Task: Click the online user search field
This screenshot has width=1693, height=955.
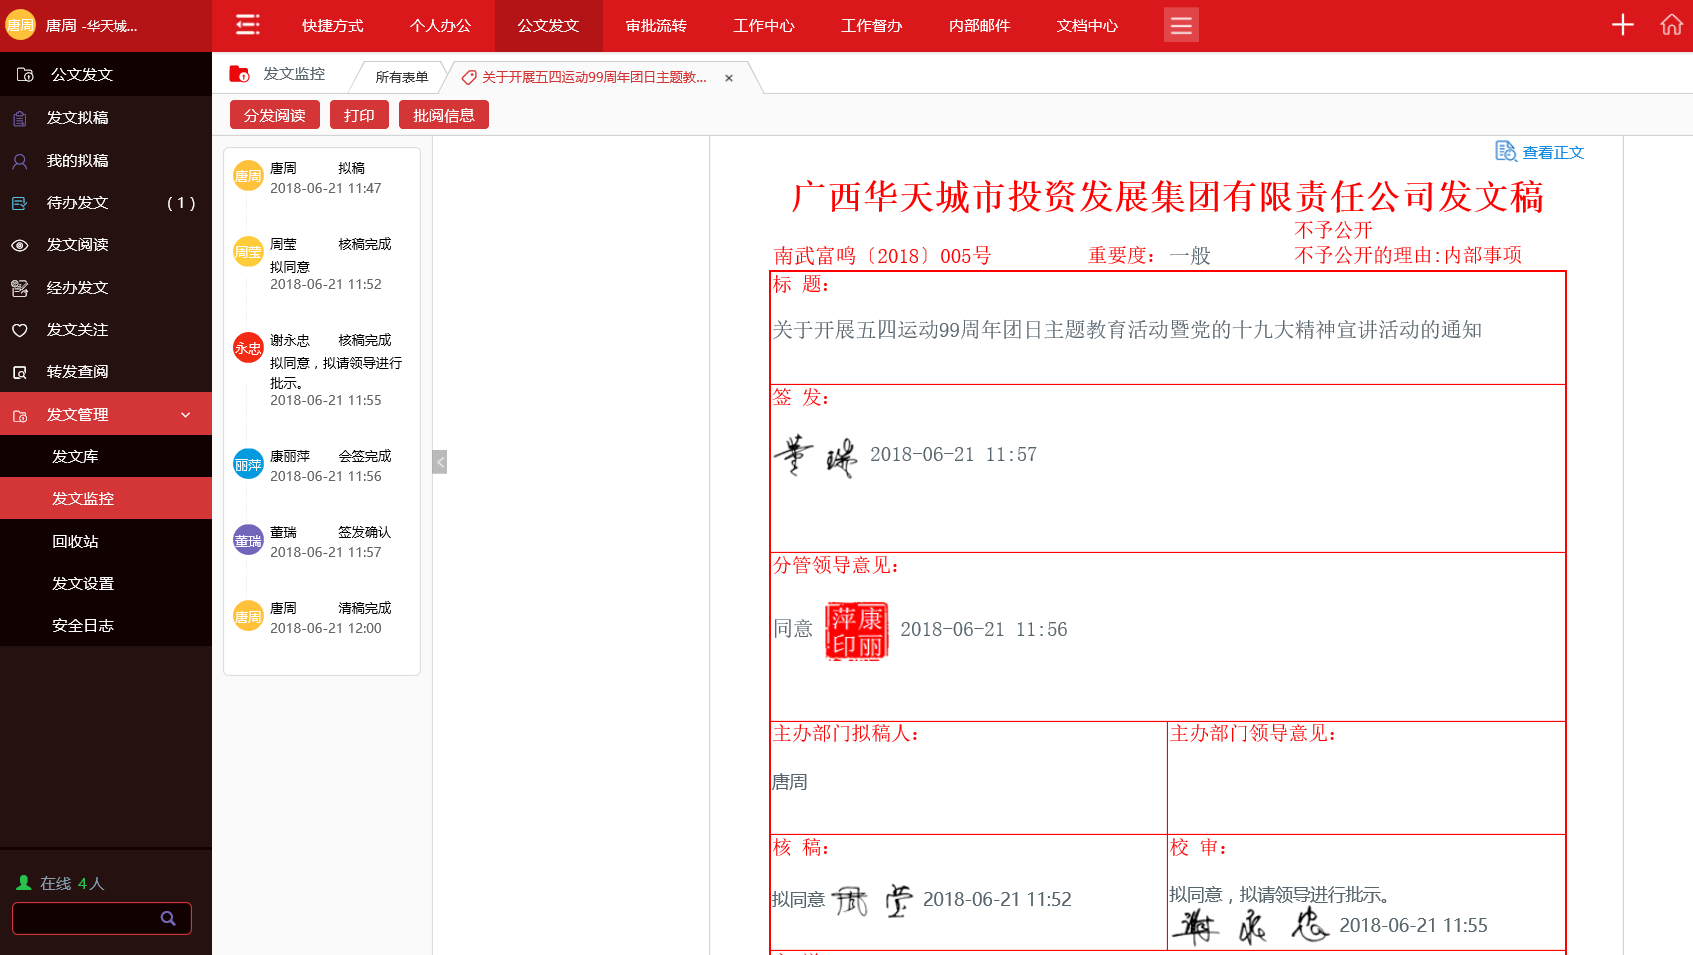Action: point(85,918)
